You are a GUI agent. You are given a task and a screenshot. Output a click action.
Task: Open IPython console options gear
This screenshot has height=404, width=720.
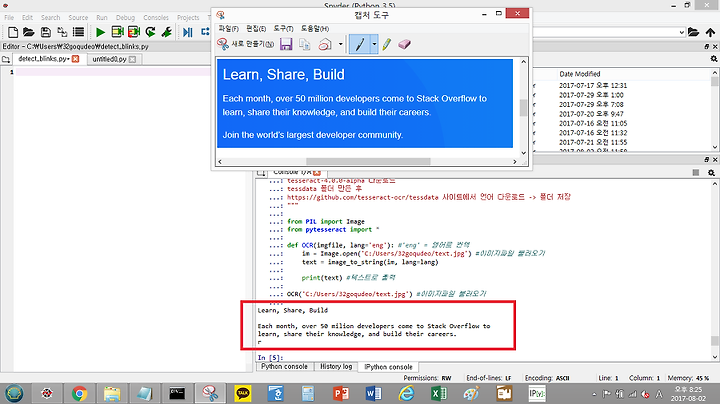[711, 173]
